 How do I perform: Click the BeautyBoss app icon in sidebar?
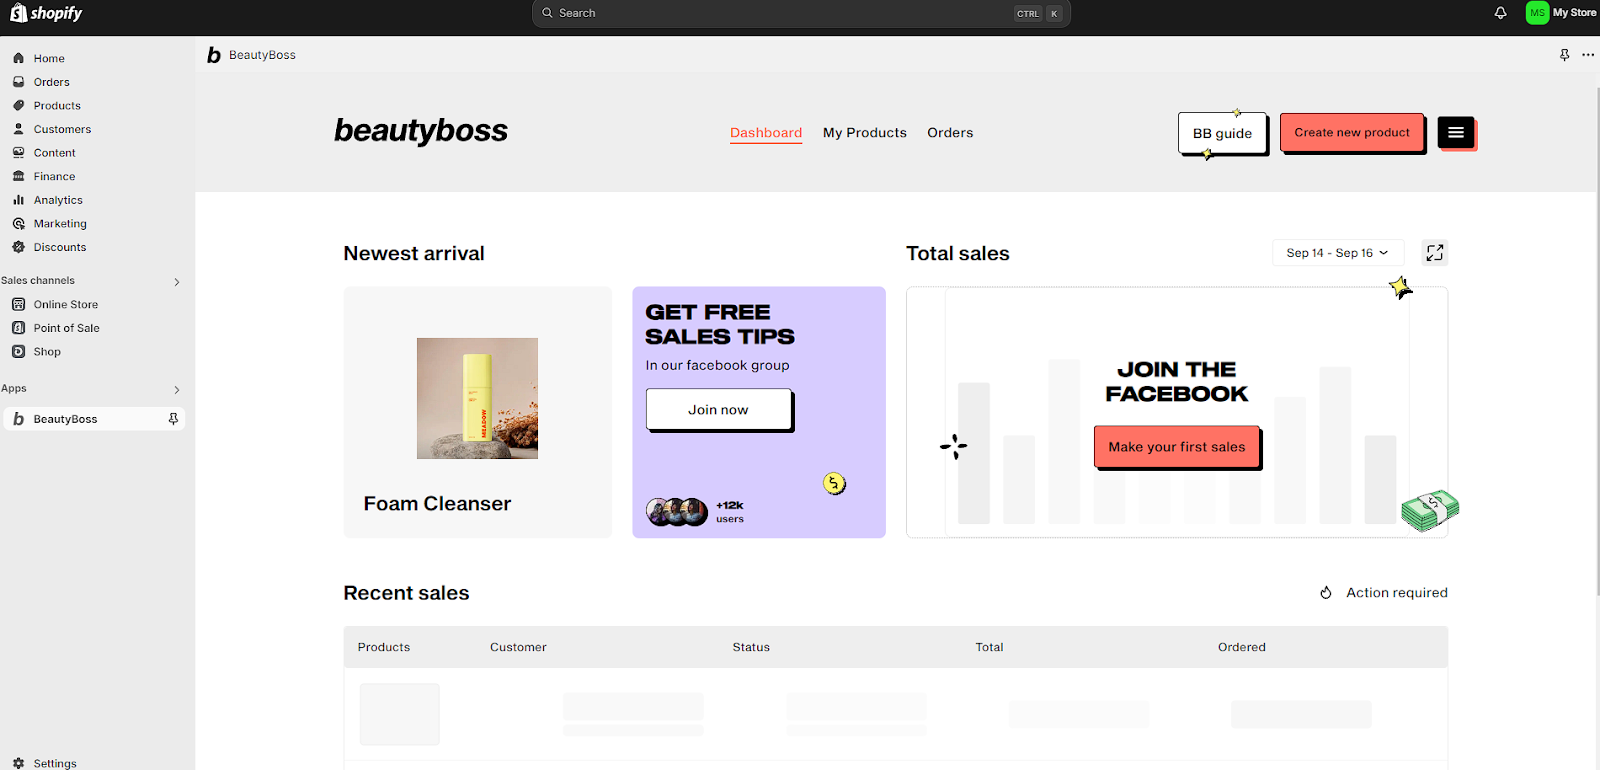point(18,419)
